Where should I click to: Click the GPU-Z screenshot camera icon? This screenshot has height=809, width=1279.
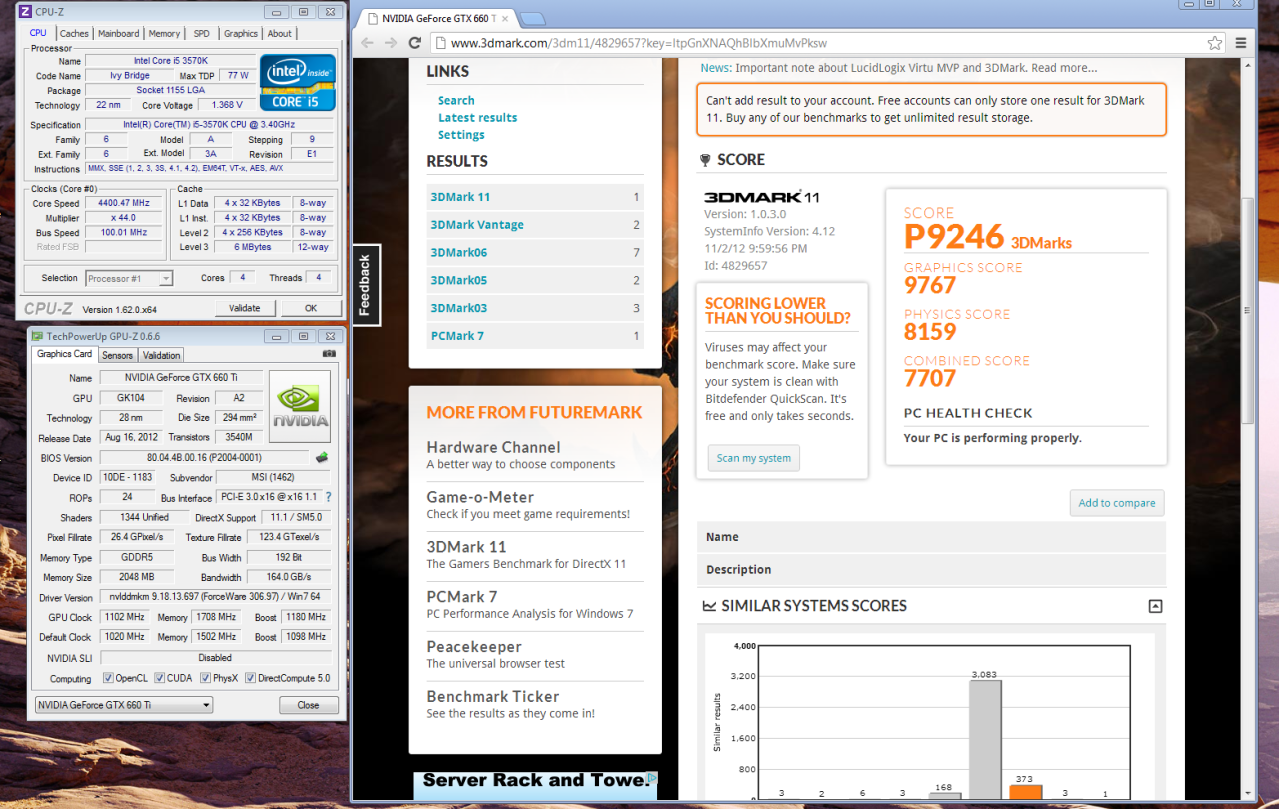pyautogui.click(x=329, y=354)
